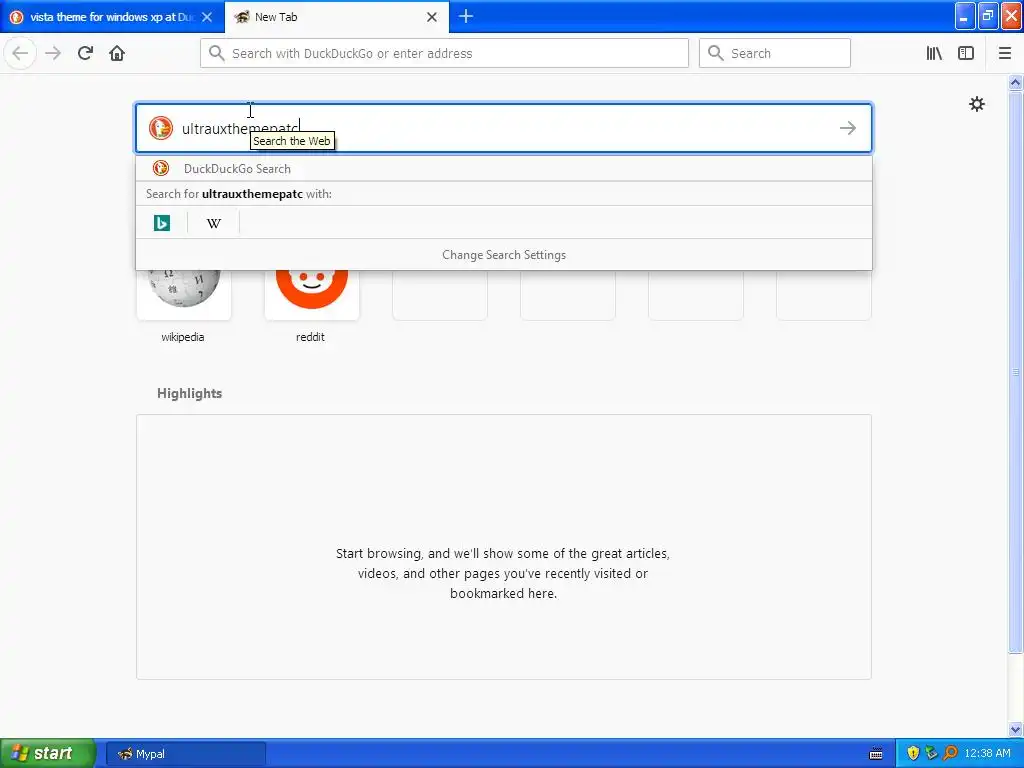
Task: Click the toolbar Search box
Action: [x=775, y=53]
